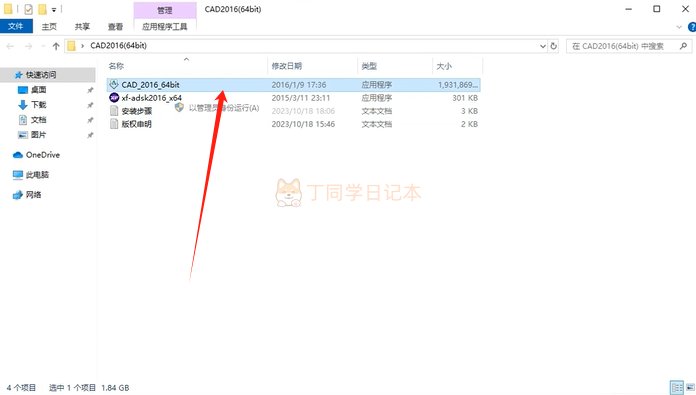Sort by 大小 column header
This screenshot has width=696, height=395.
[x=444, y=66]
